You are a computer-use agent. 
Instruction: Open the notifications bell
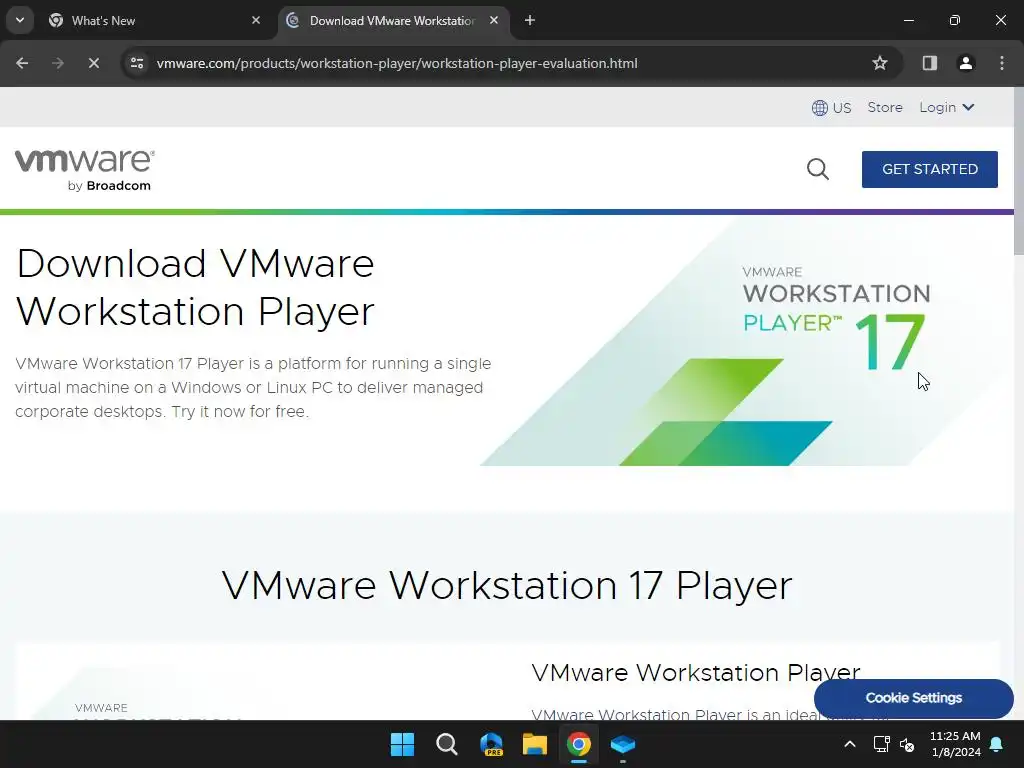997,744
